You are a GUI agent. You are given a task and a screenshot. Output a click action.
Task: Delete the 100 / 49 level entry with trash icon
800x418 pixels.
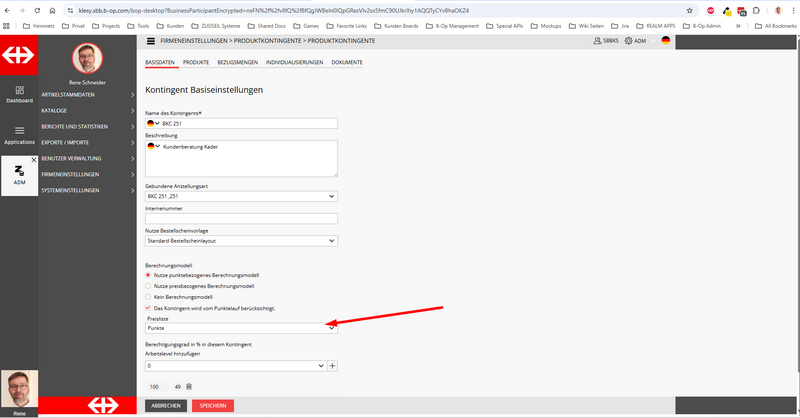pos(189,386)
